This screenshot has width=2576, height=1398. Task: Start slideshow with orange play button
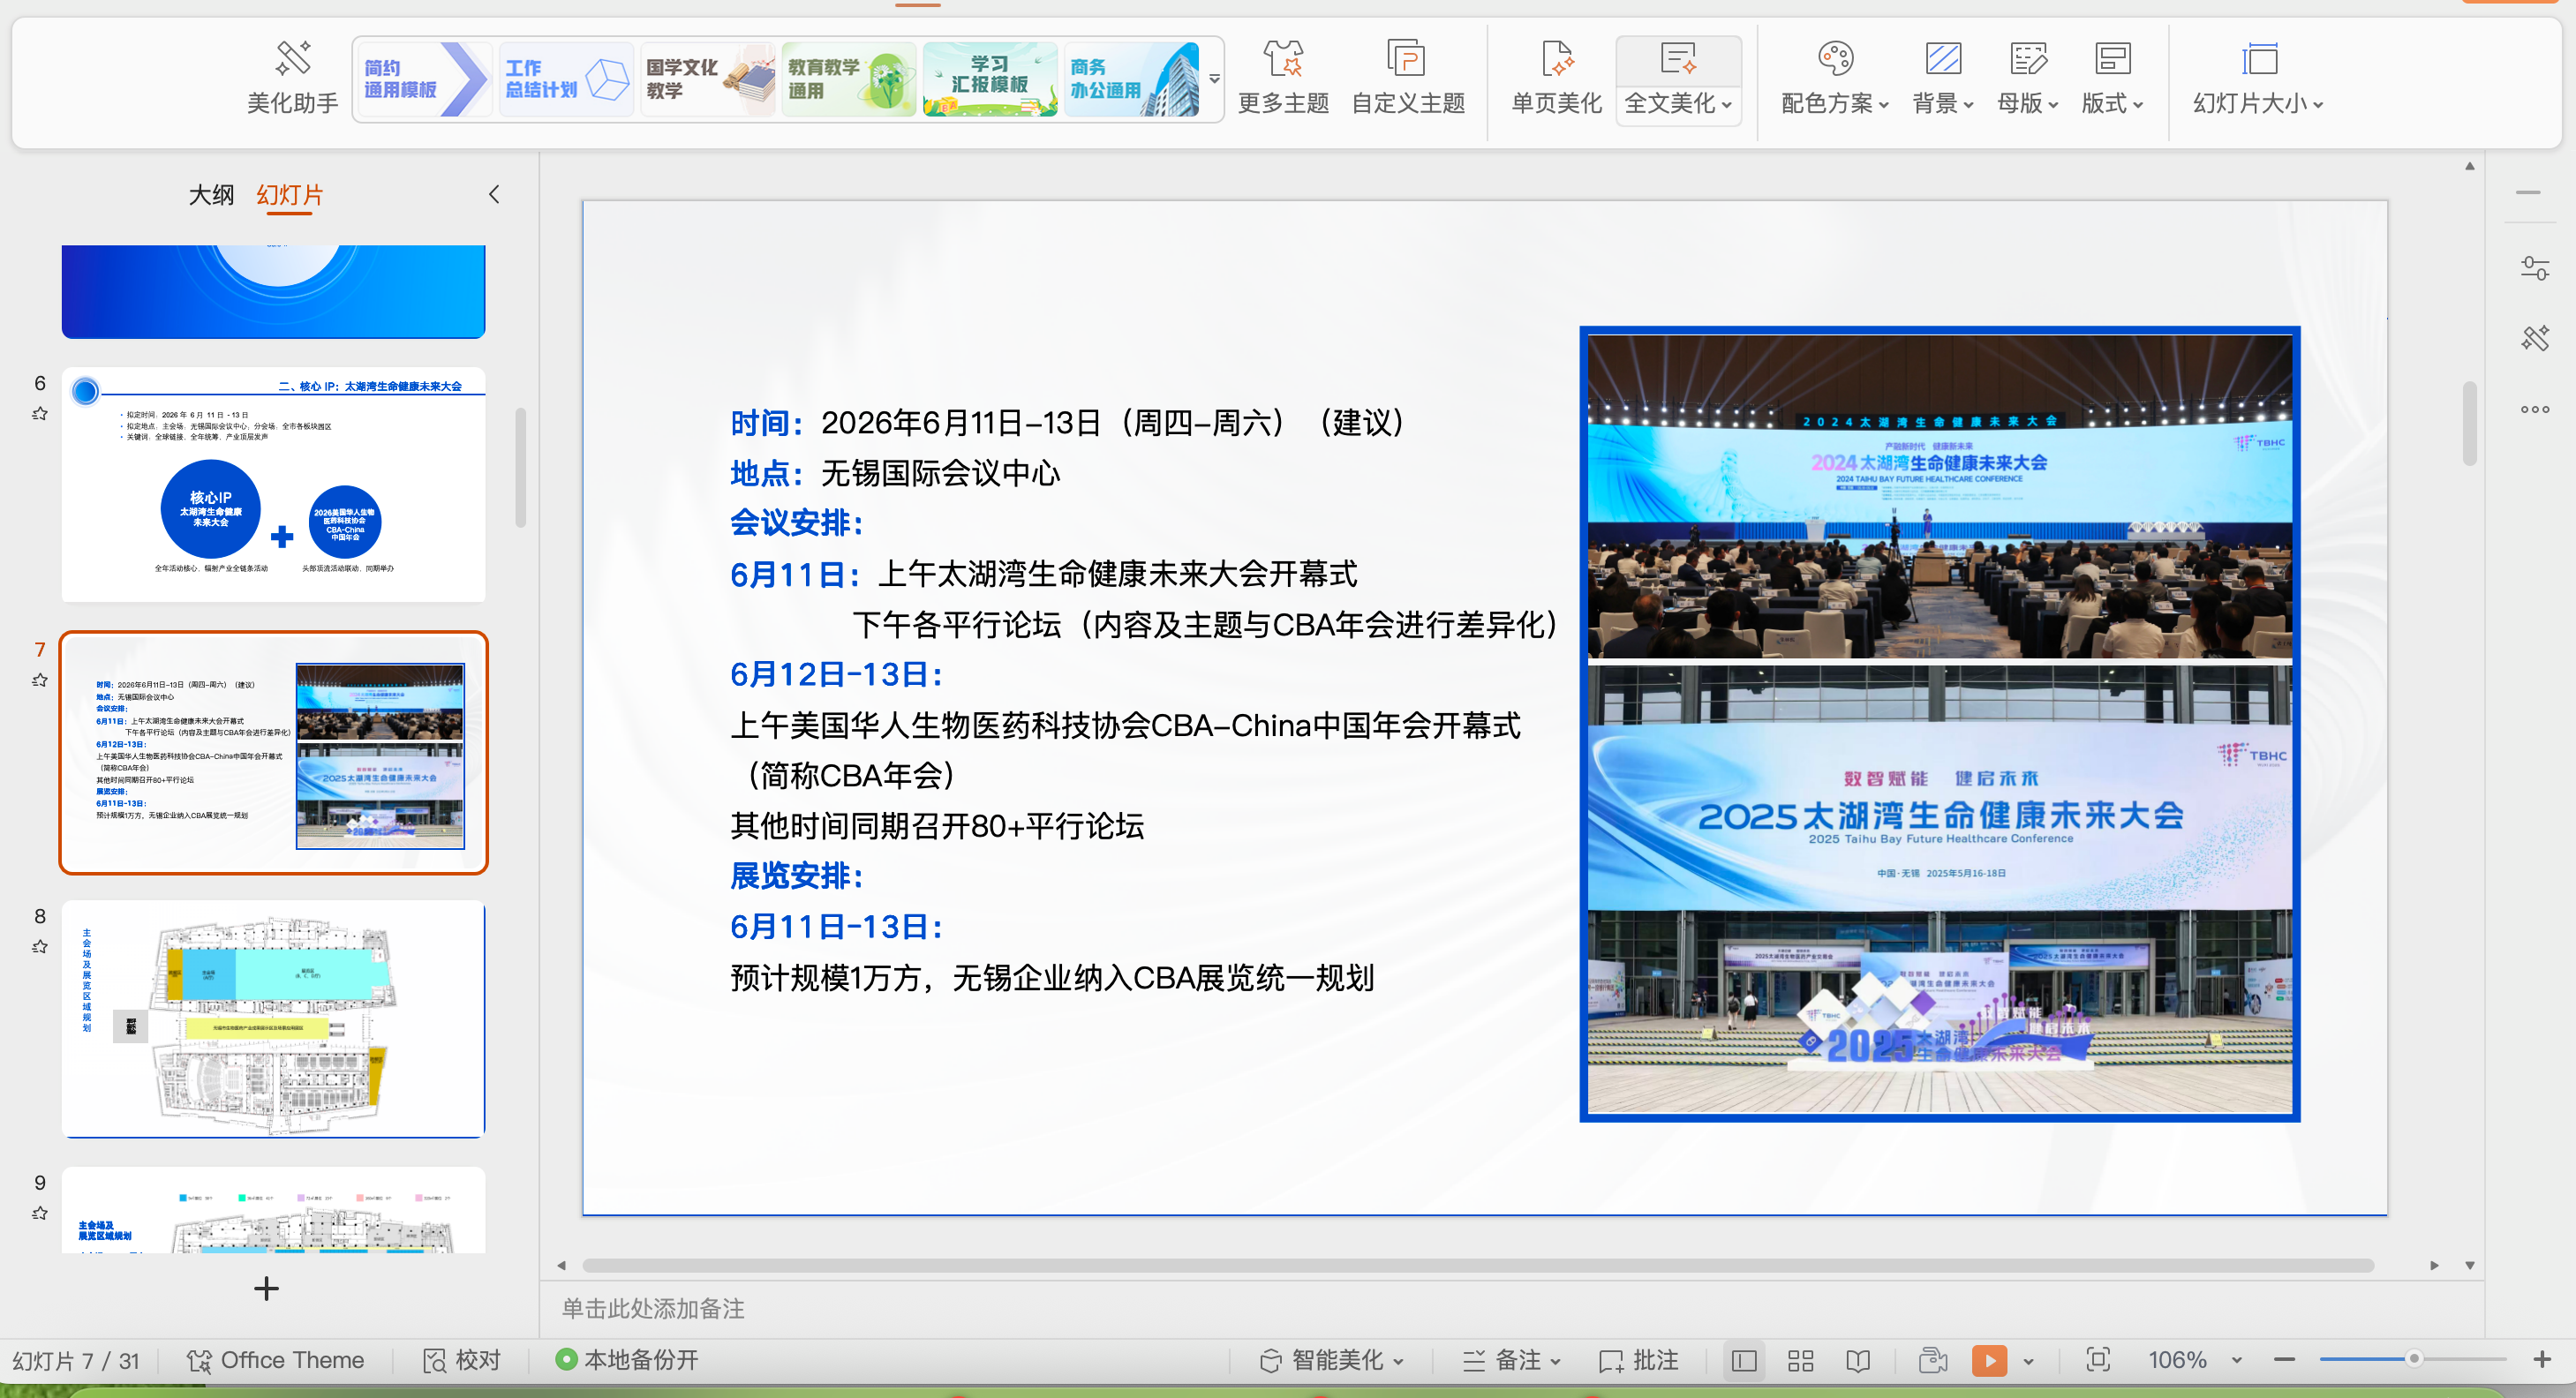point(1988,1360)
